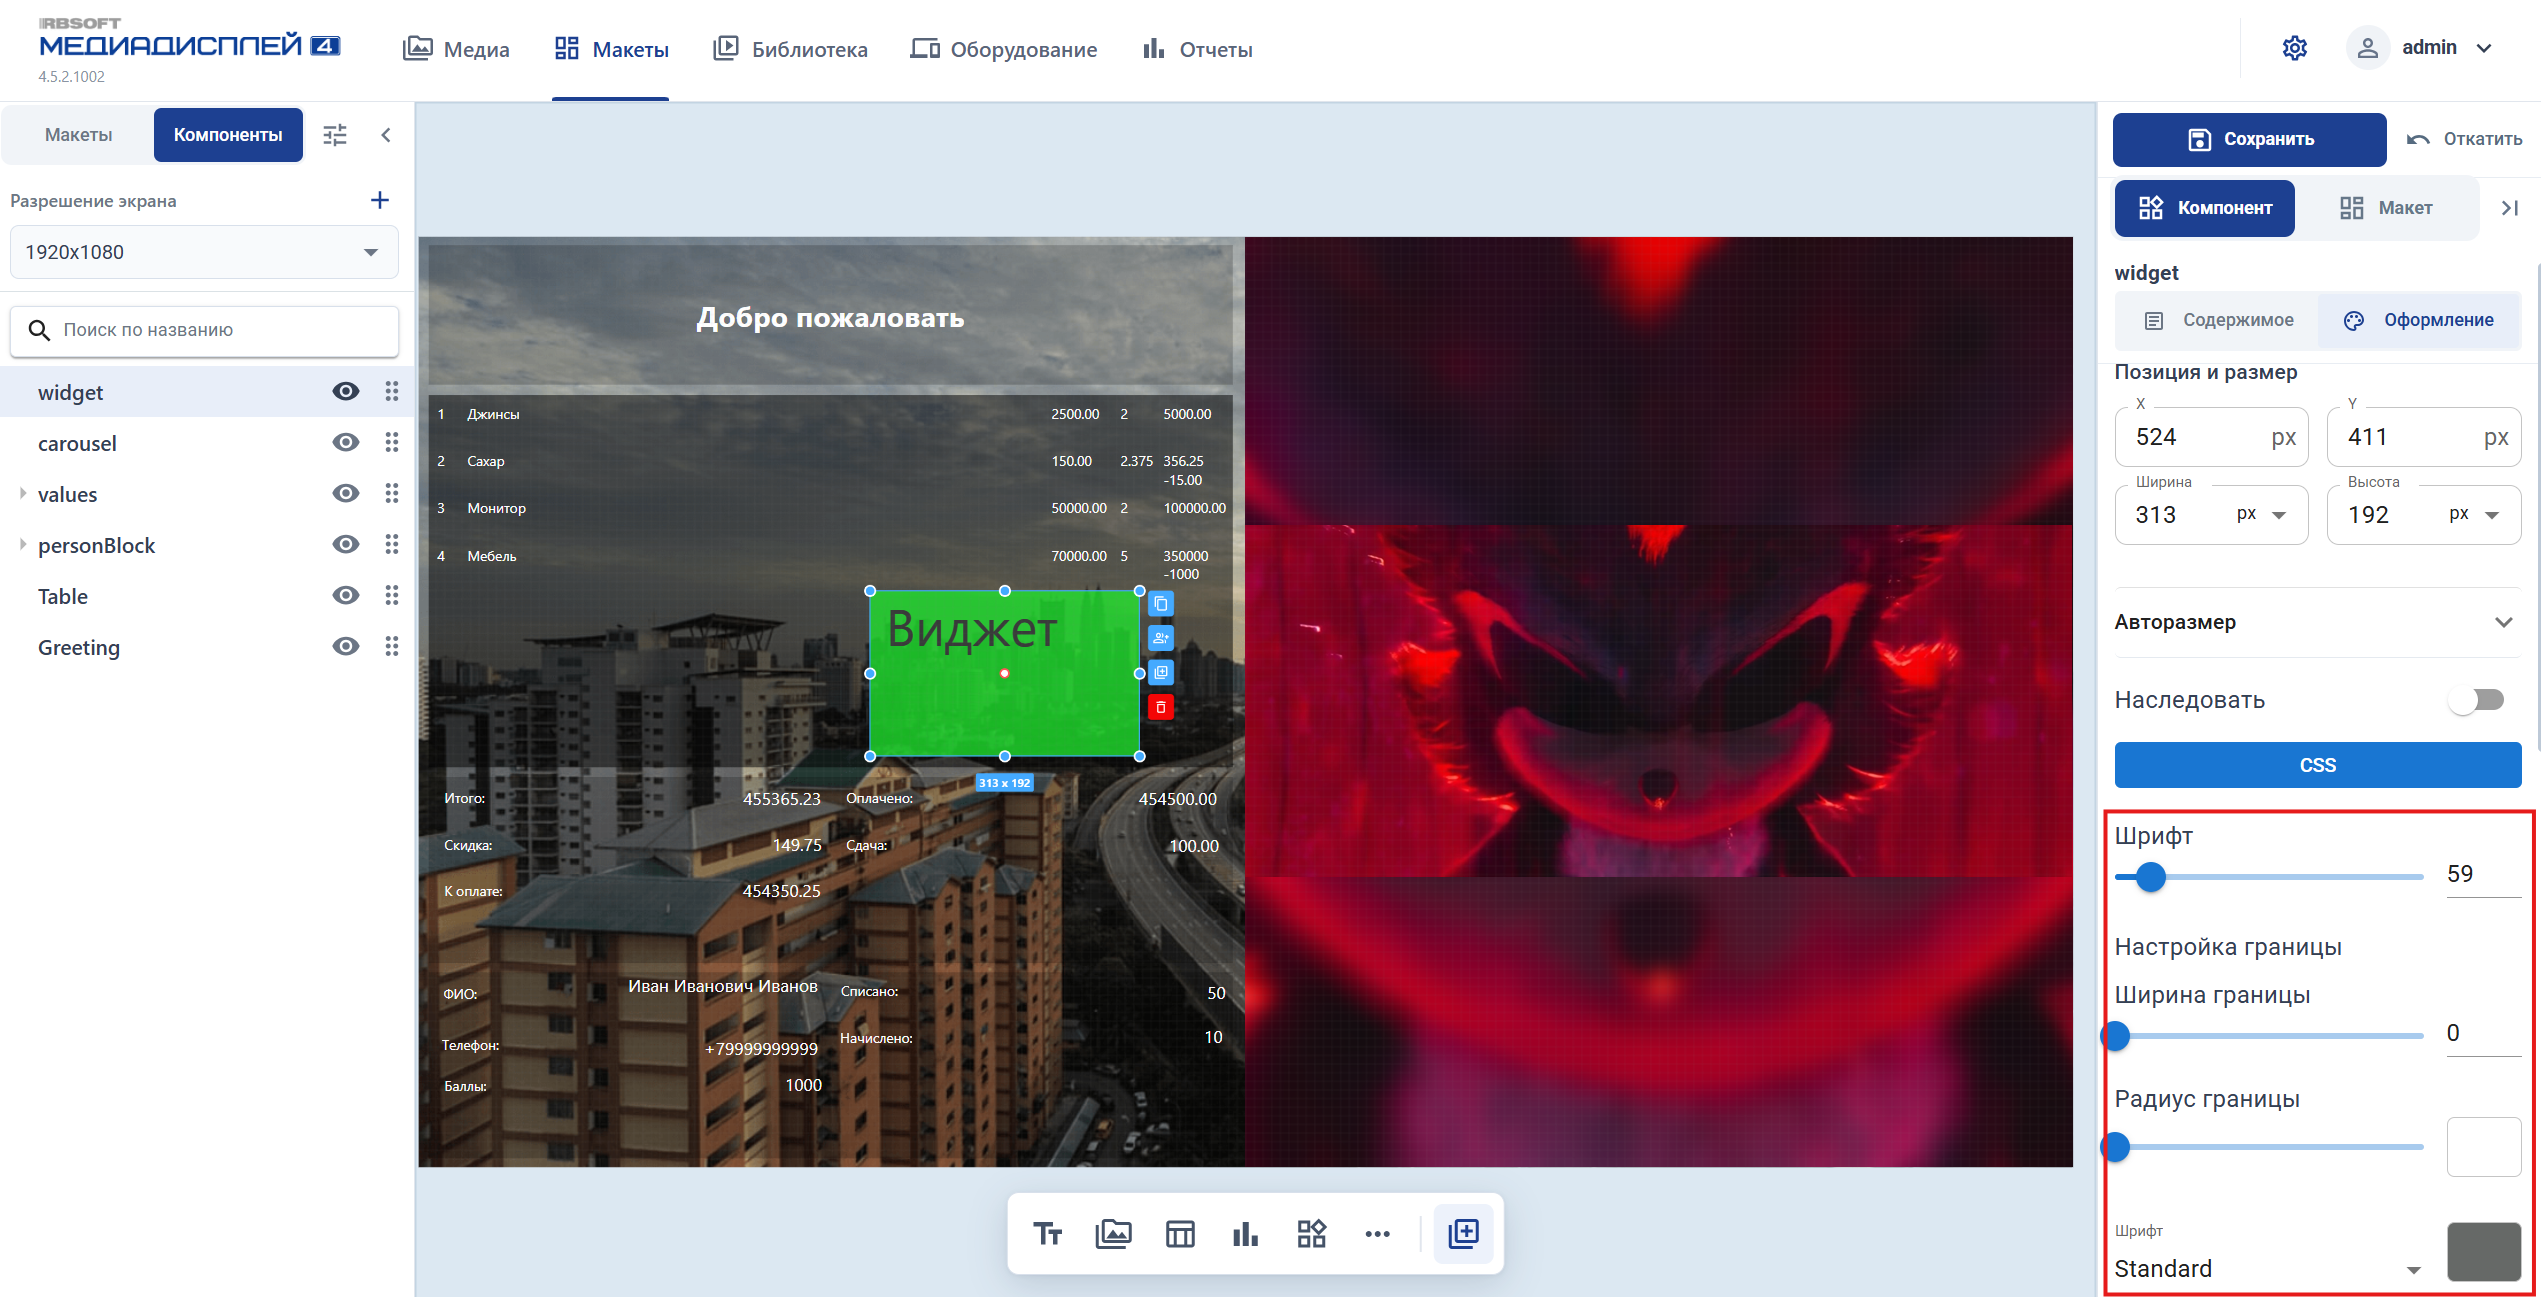
Task: Expand the personBlock tree item
Action: coord(22,544)
